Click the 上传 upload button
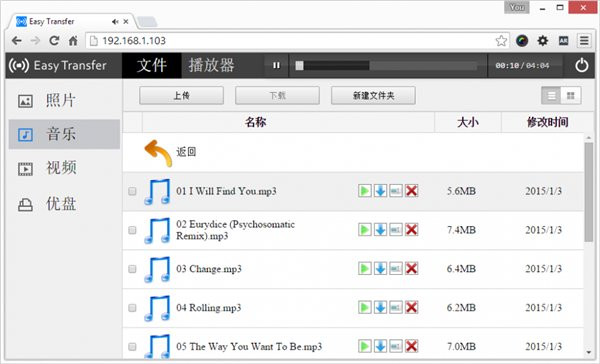This screenshot has width=600, height=364. (181, 95)
